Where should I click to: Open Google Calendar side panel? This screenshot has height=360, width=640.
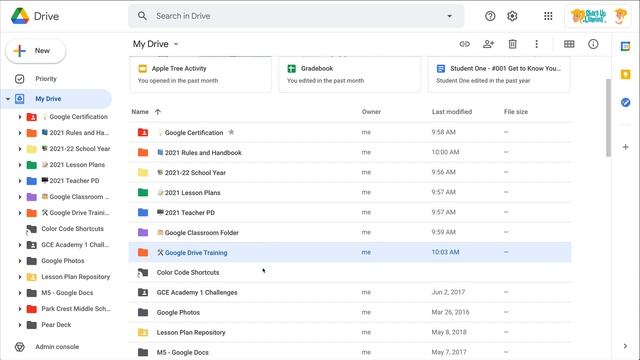(625, 47)
